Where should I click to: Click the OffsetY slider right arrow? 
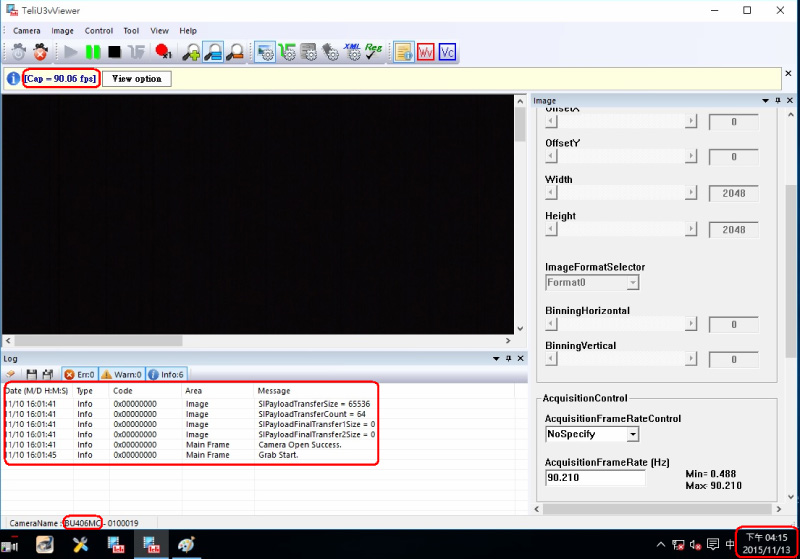coord(691,156)
